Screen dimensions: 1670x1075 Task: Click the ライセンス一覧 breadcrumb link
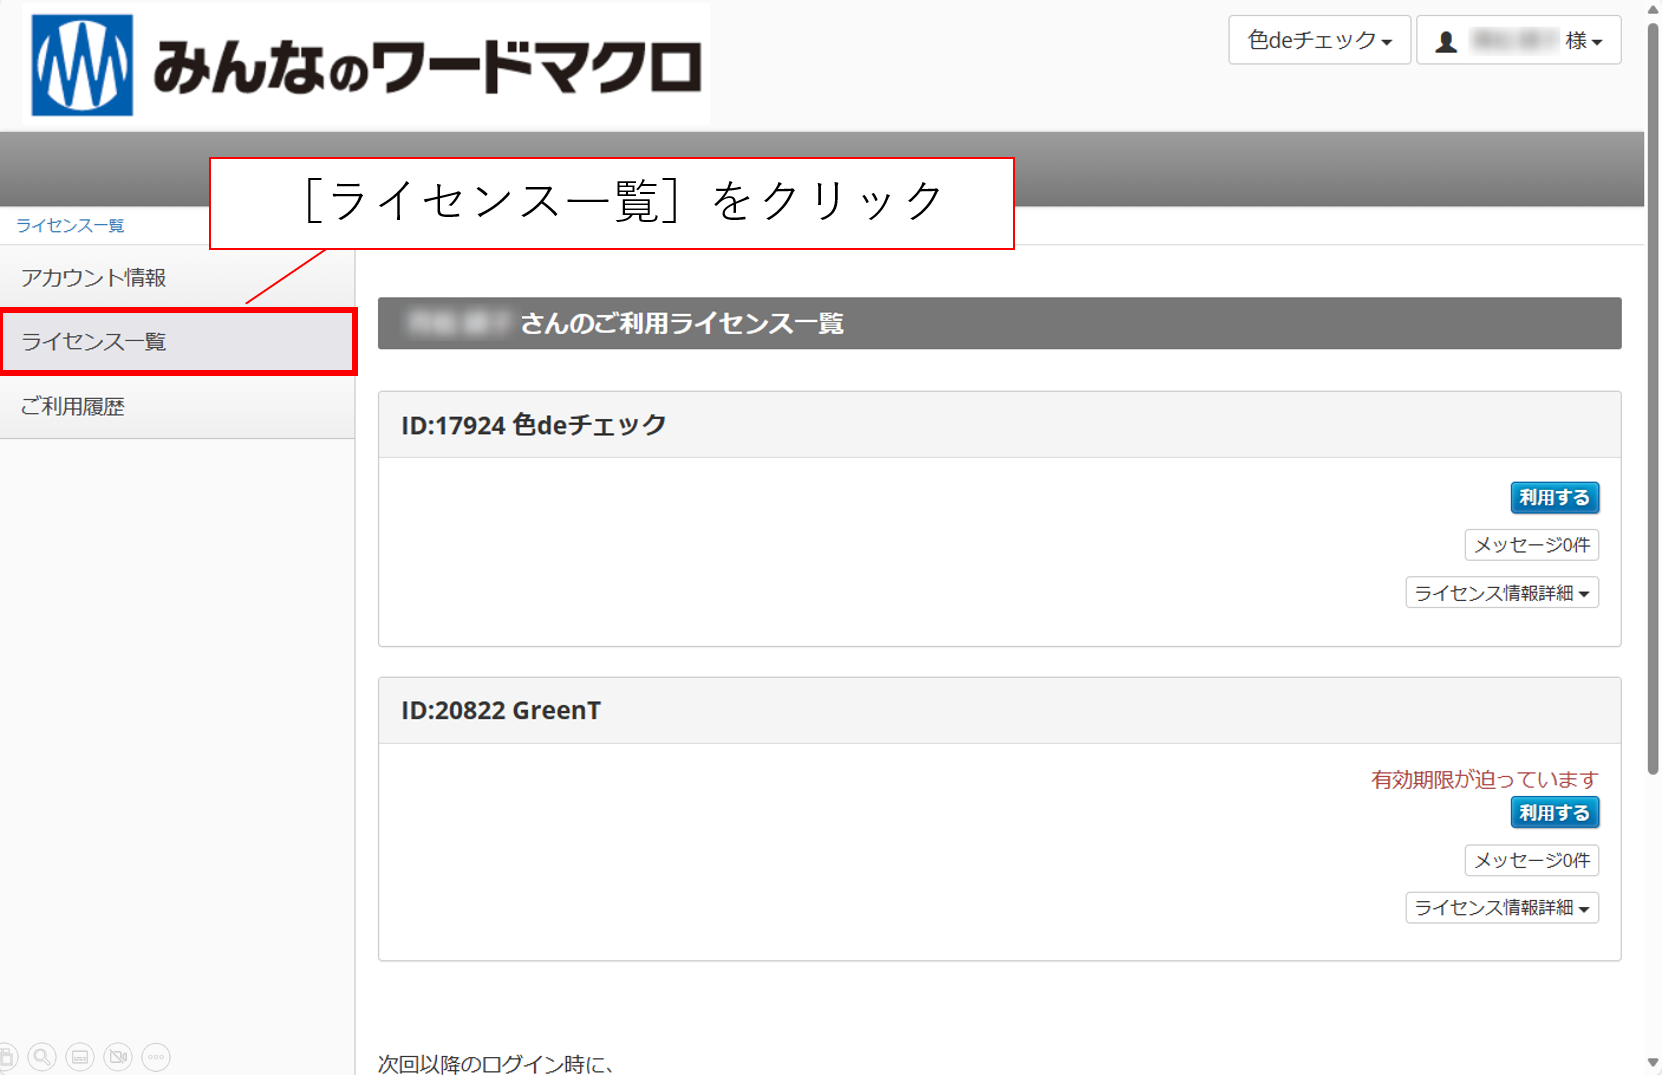tap(70, 226)
